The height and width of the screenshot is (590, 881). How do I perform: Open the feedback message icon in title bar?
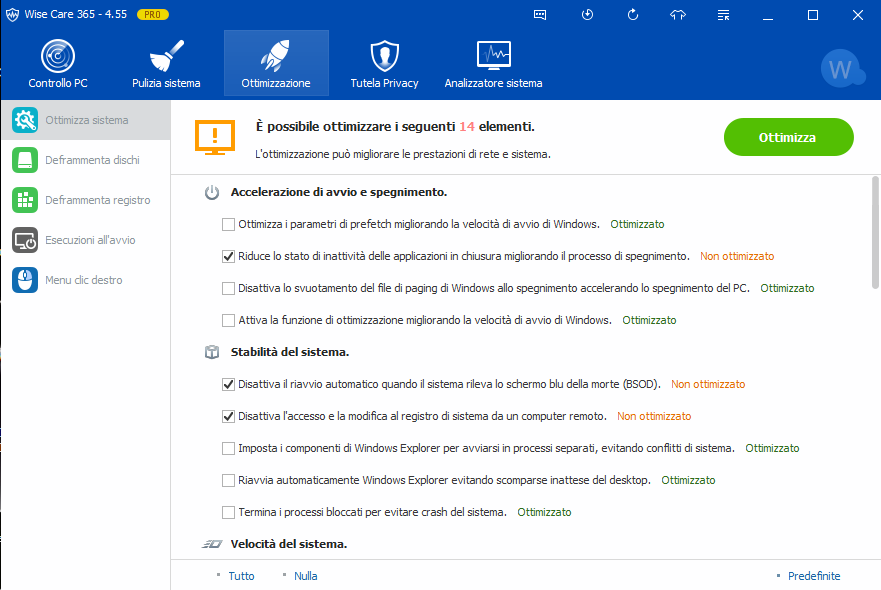pyautogui.click(x=540, y=15)
